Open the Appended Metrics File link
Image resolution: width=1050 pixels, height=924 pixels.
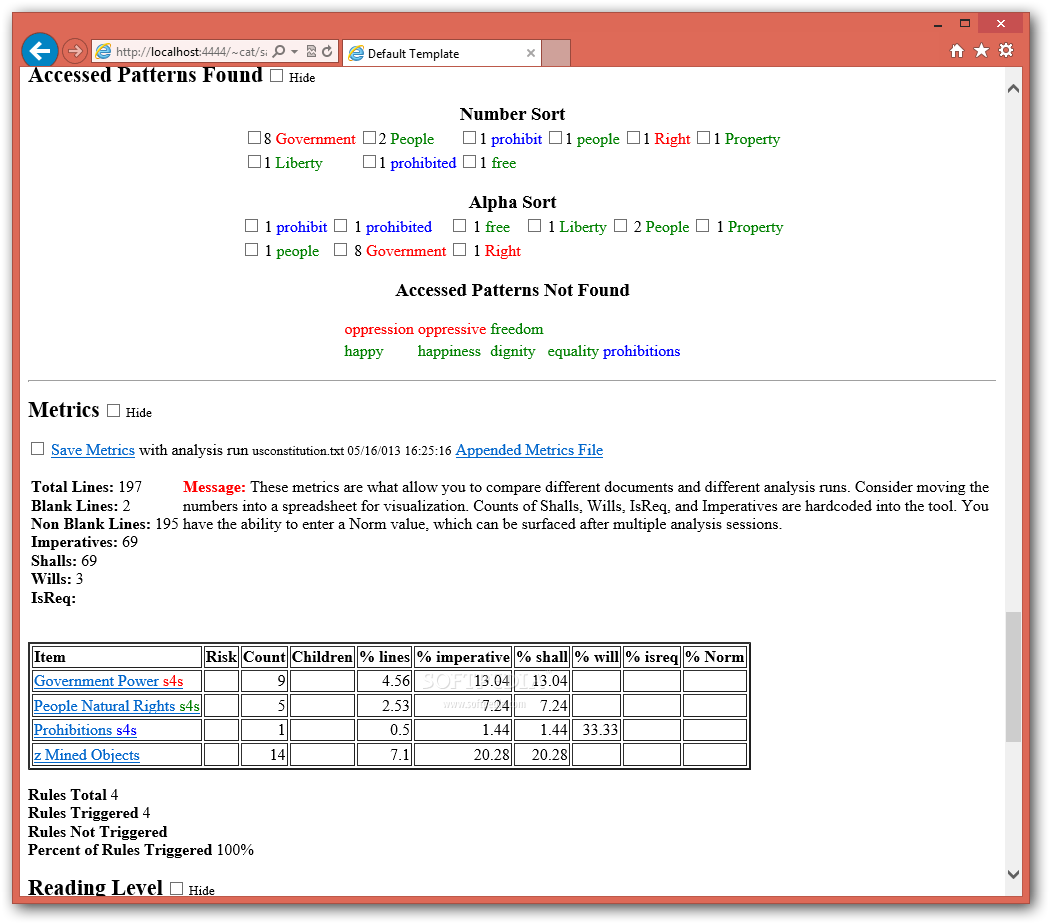coord(529,450)
